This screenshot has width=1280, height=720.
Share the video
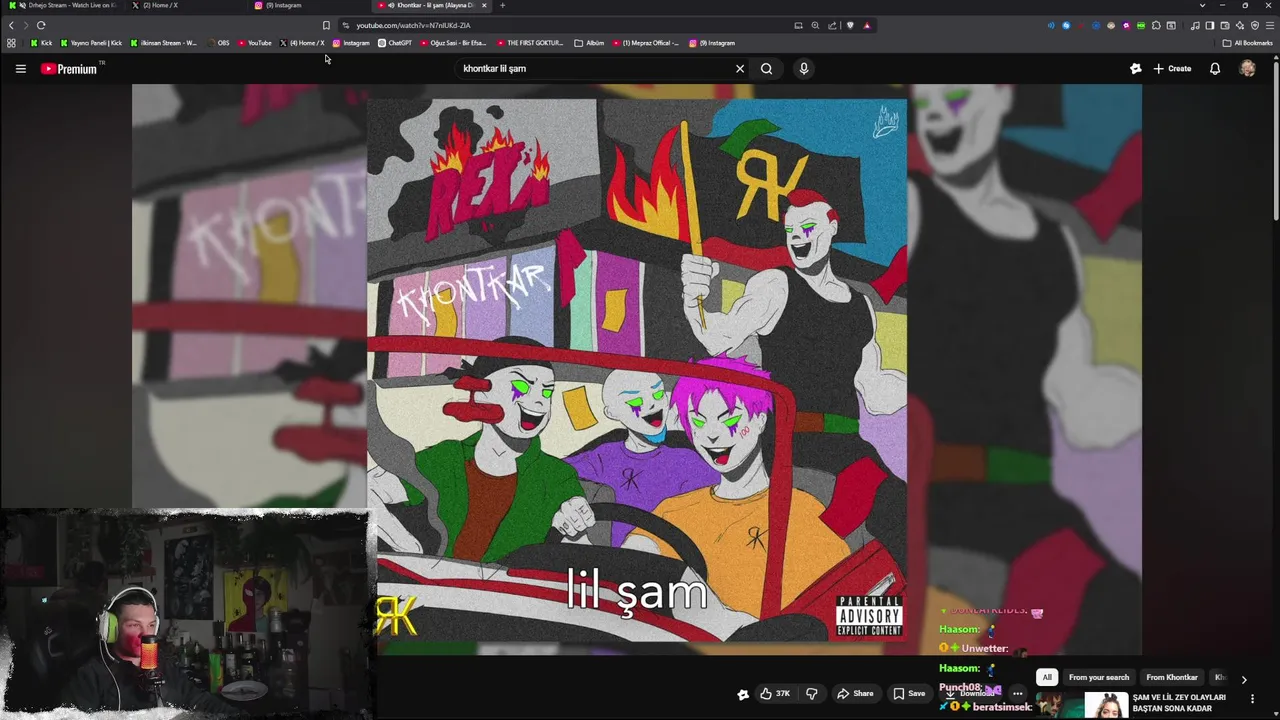(x=855, y=694)
